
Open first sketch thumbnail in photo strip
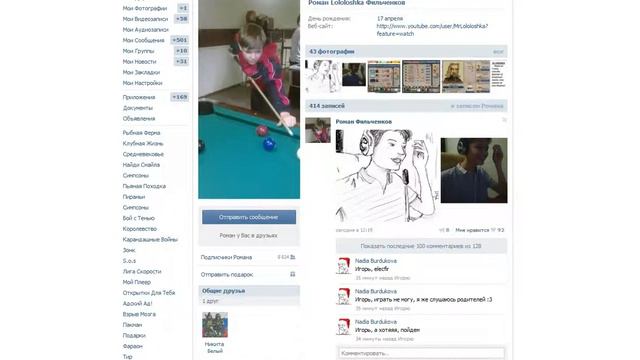pyautogui.click(x=322, y=76)
